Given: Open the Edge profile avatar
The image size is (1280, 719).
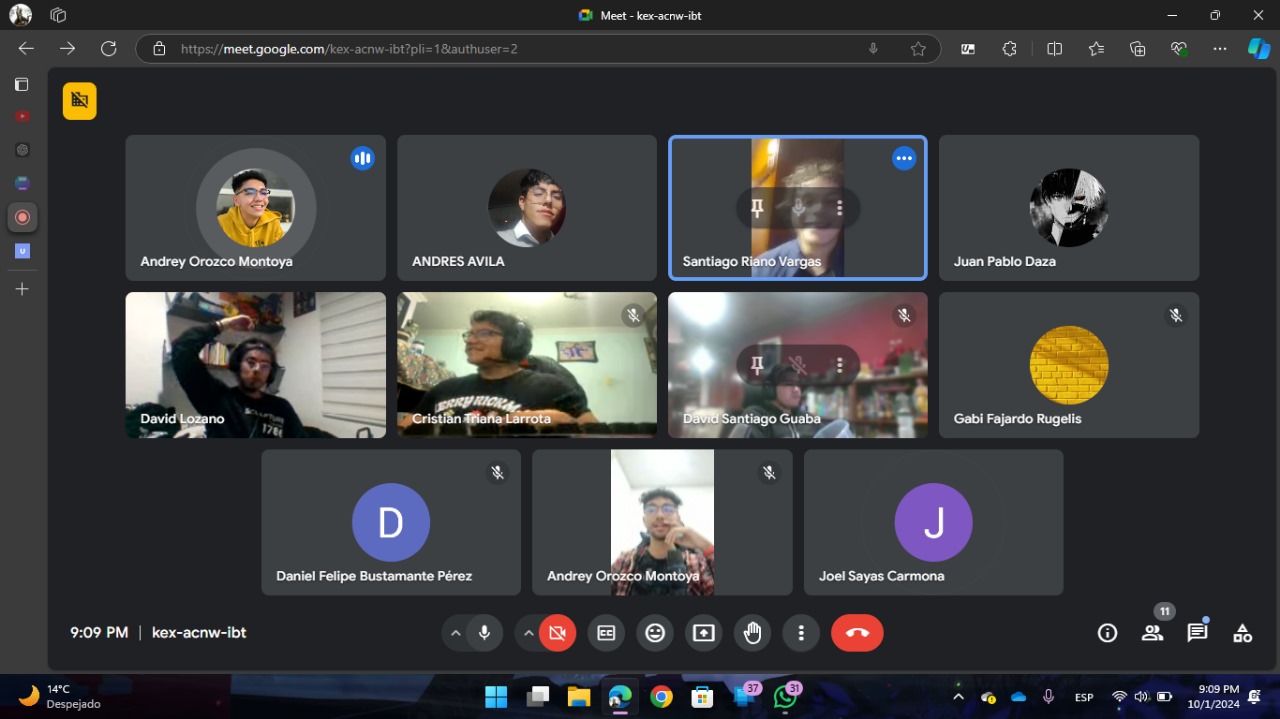Looking at the screenshot, I should coord(20,15).
